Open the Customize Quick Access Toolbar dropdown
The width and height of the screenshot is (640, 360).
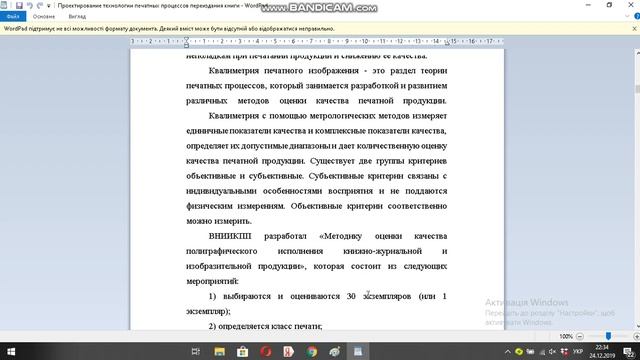(49, 6)
